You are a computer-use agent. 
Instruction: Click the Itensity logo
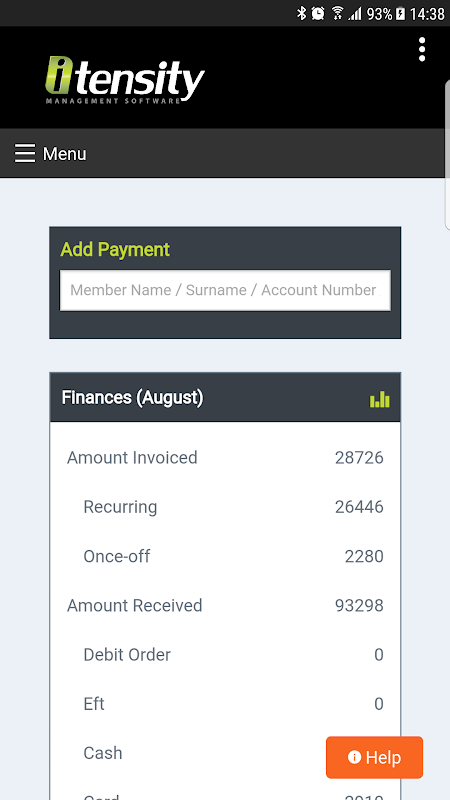pyautogui.click(x=125, y=80)
